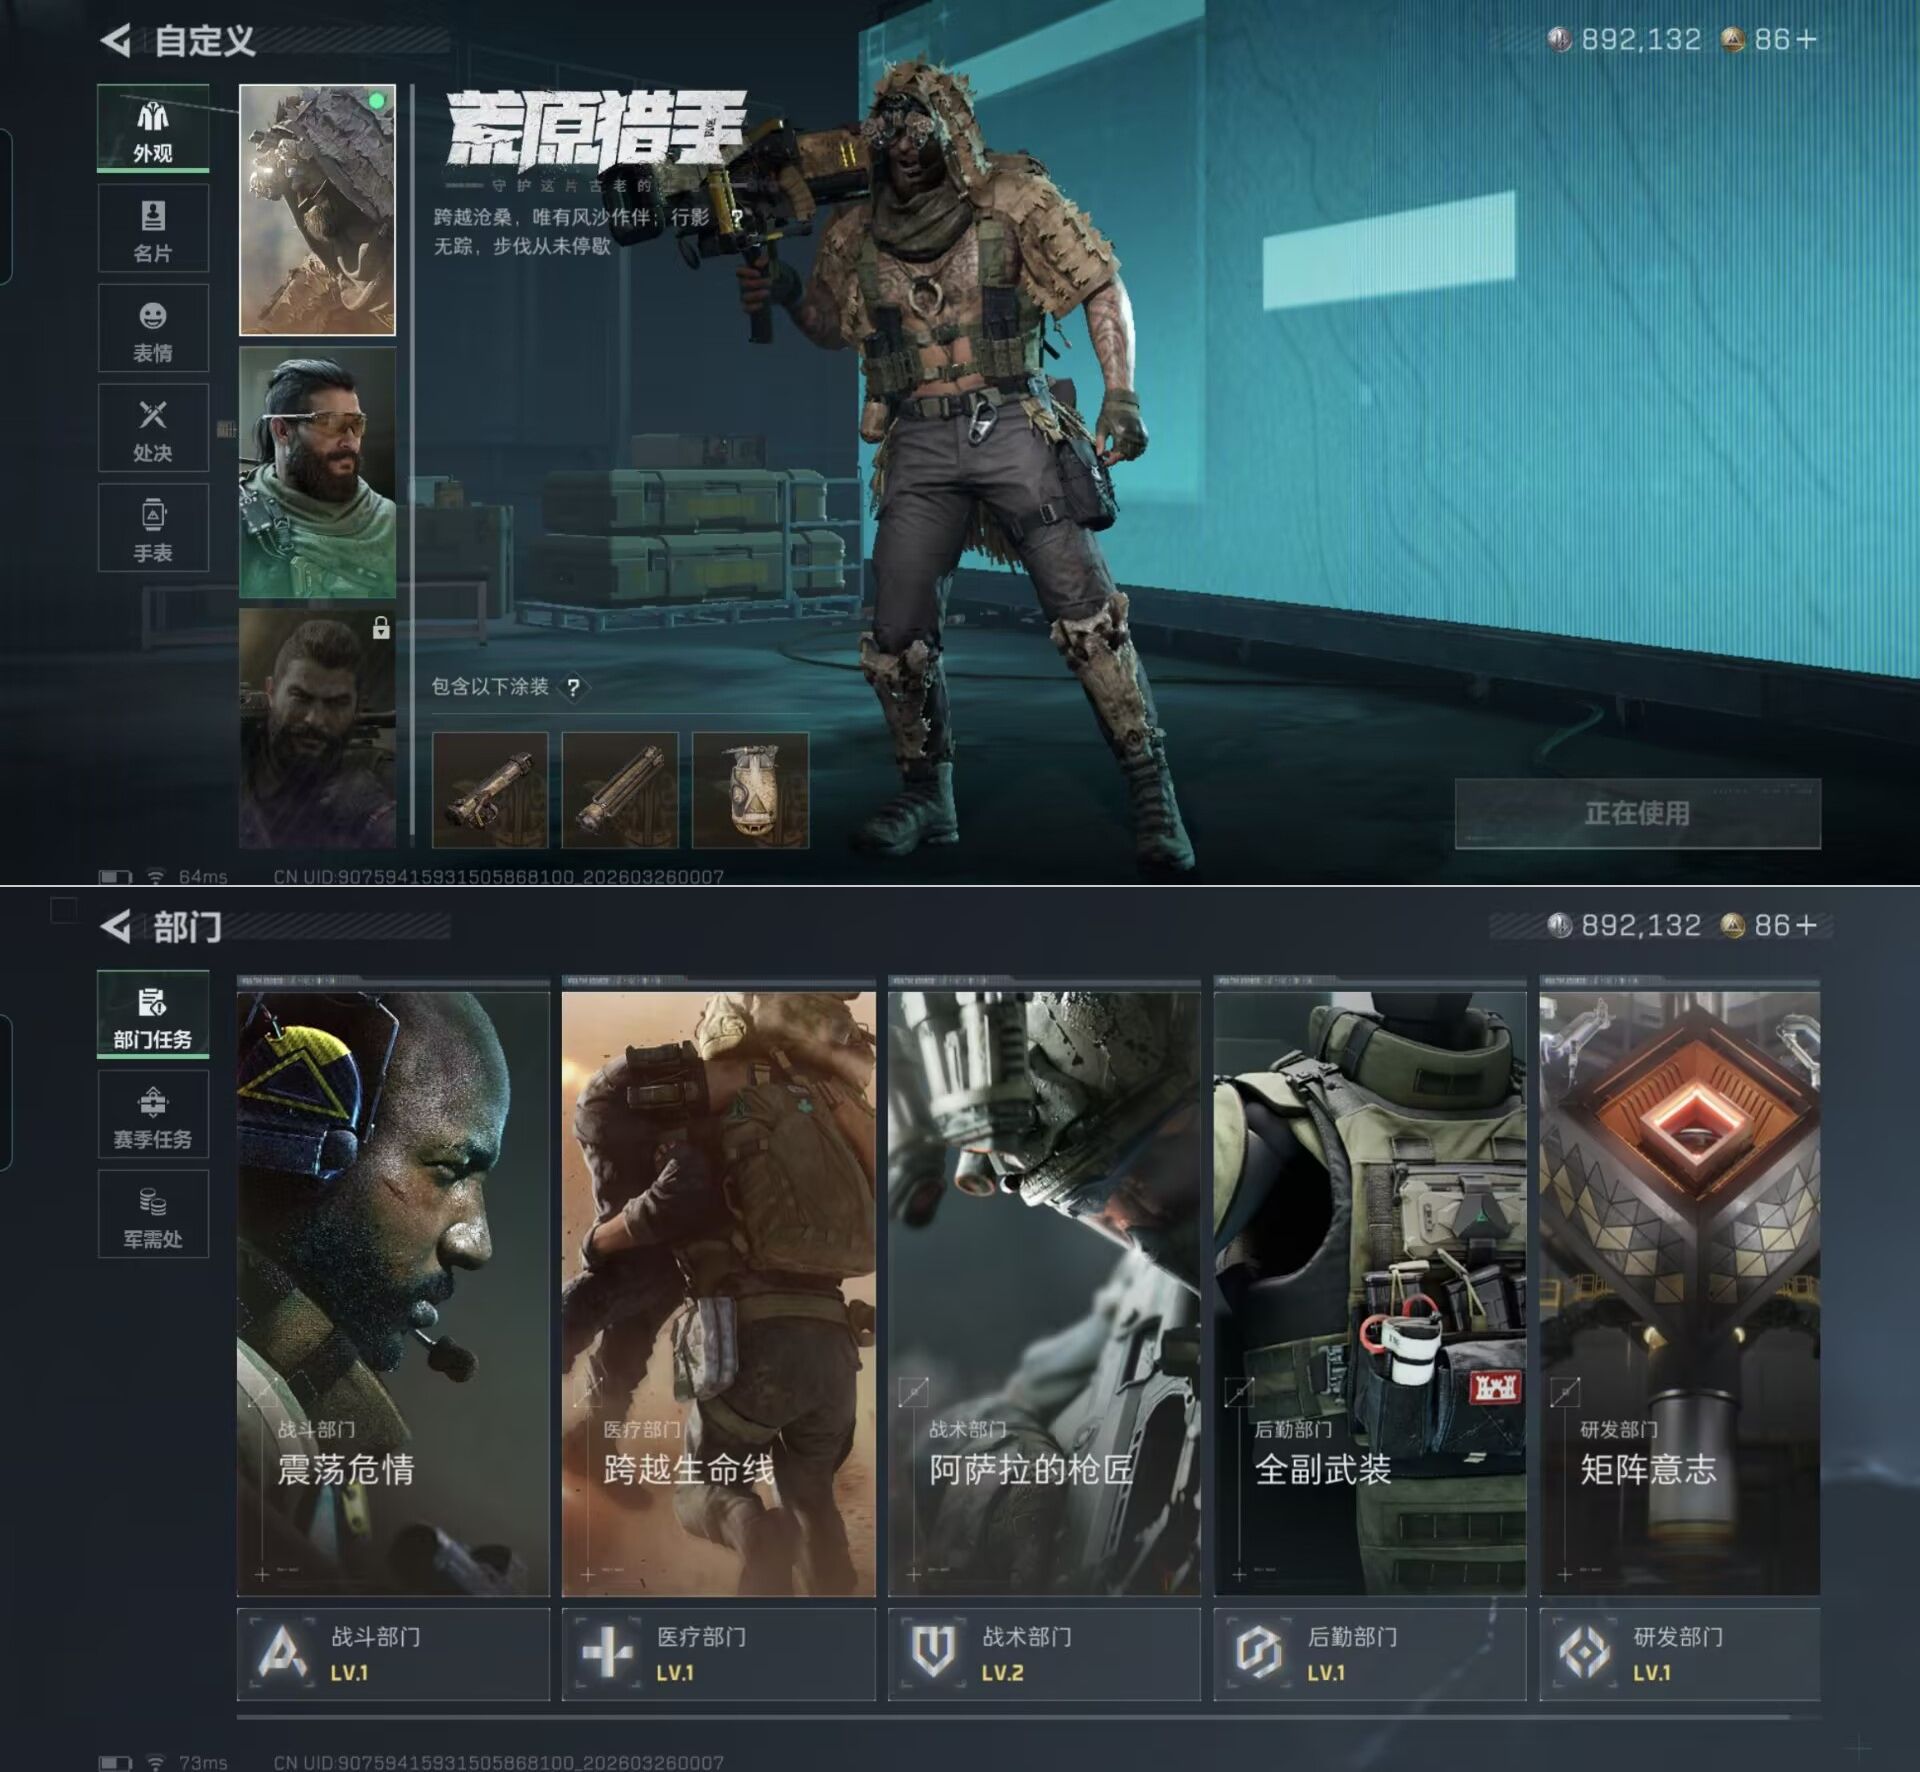Click the 正在使用 button

point(1637,814)
